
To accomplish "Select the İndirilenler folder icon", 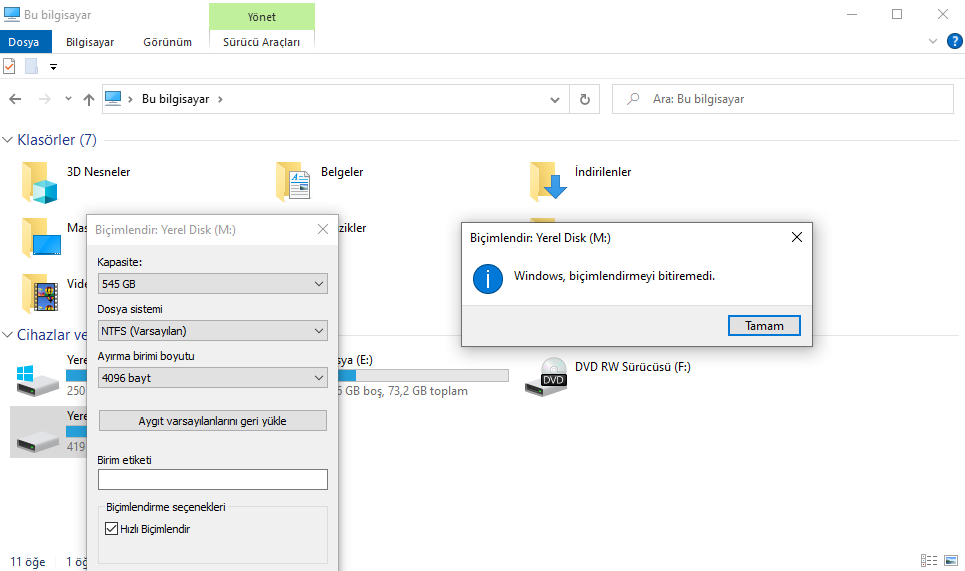I will 548,182.
